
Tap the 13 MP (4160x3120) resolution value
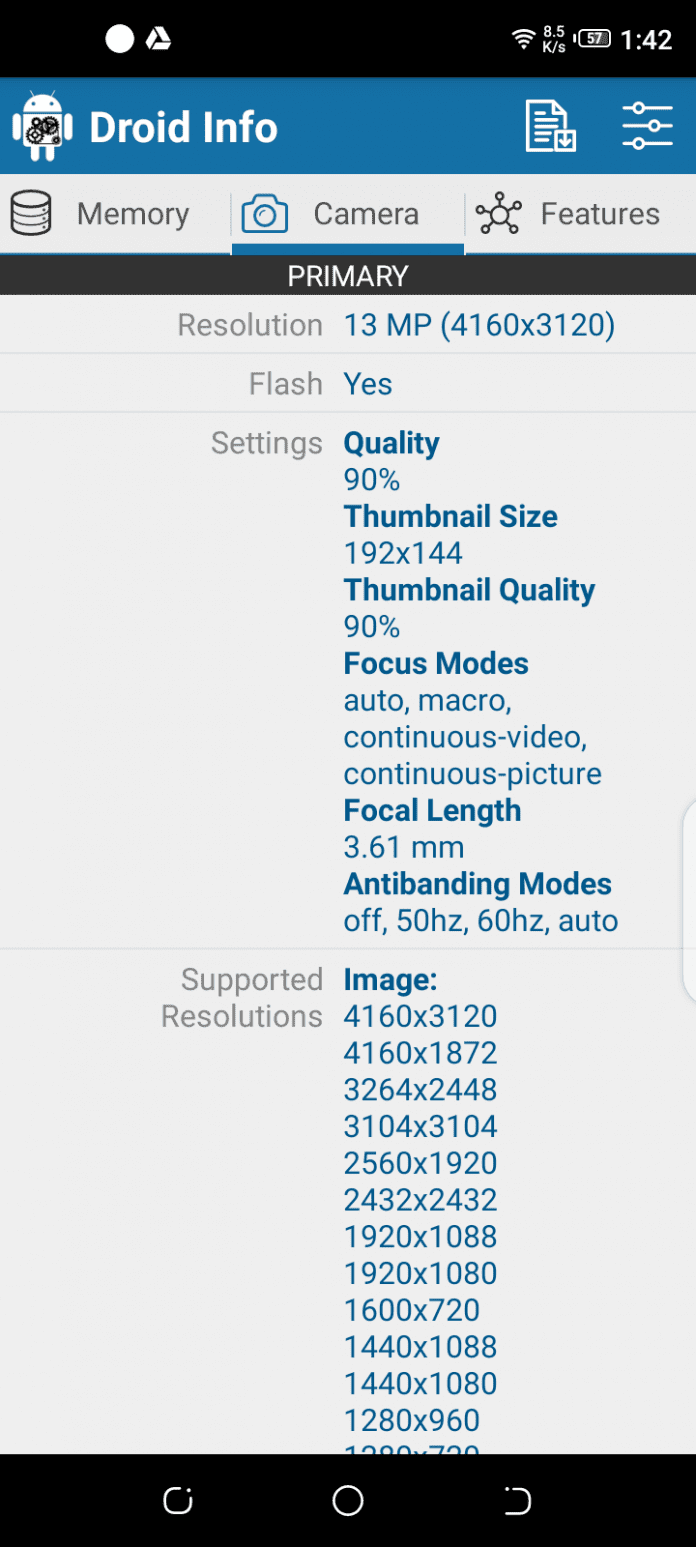click(479, 325)
